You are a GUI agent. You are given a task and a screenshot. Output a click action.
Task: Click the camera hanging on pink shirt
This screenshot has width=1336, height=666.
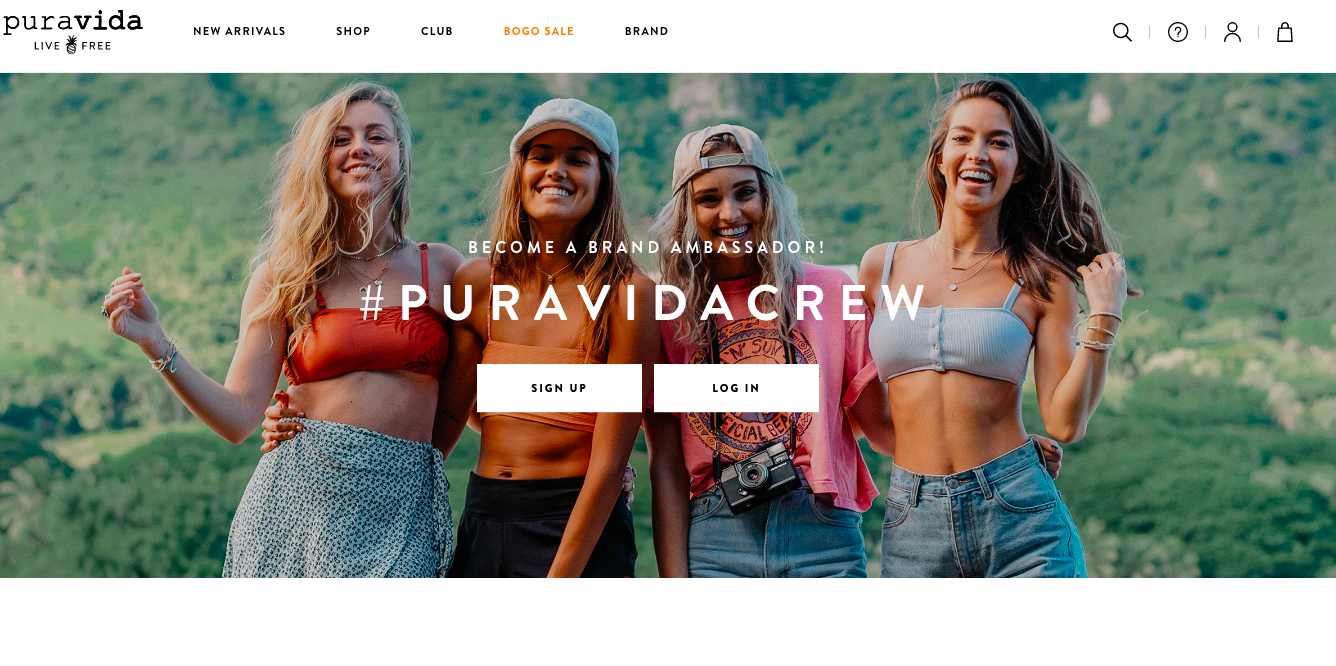tap(760, 476)
